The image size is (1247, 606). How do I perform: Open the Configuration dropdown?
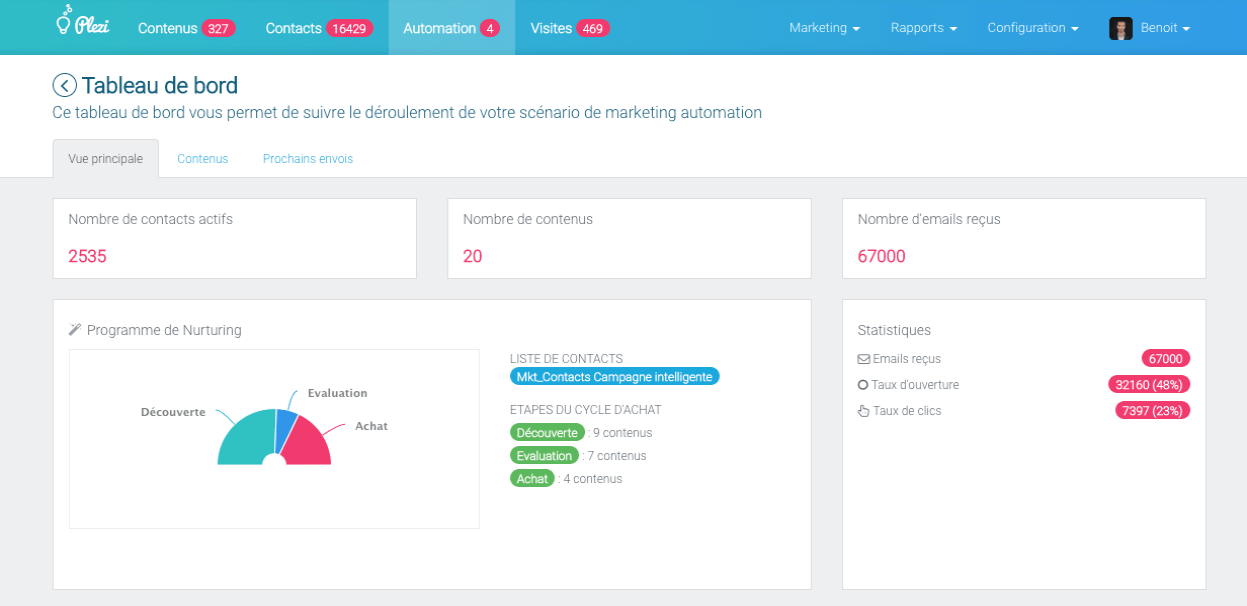[1032, 28]
